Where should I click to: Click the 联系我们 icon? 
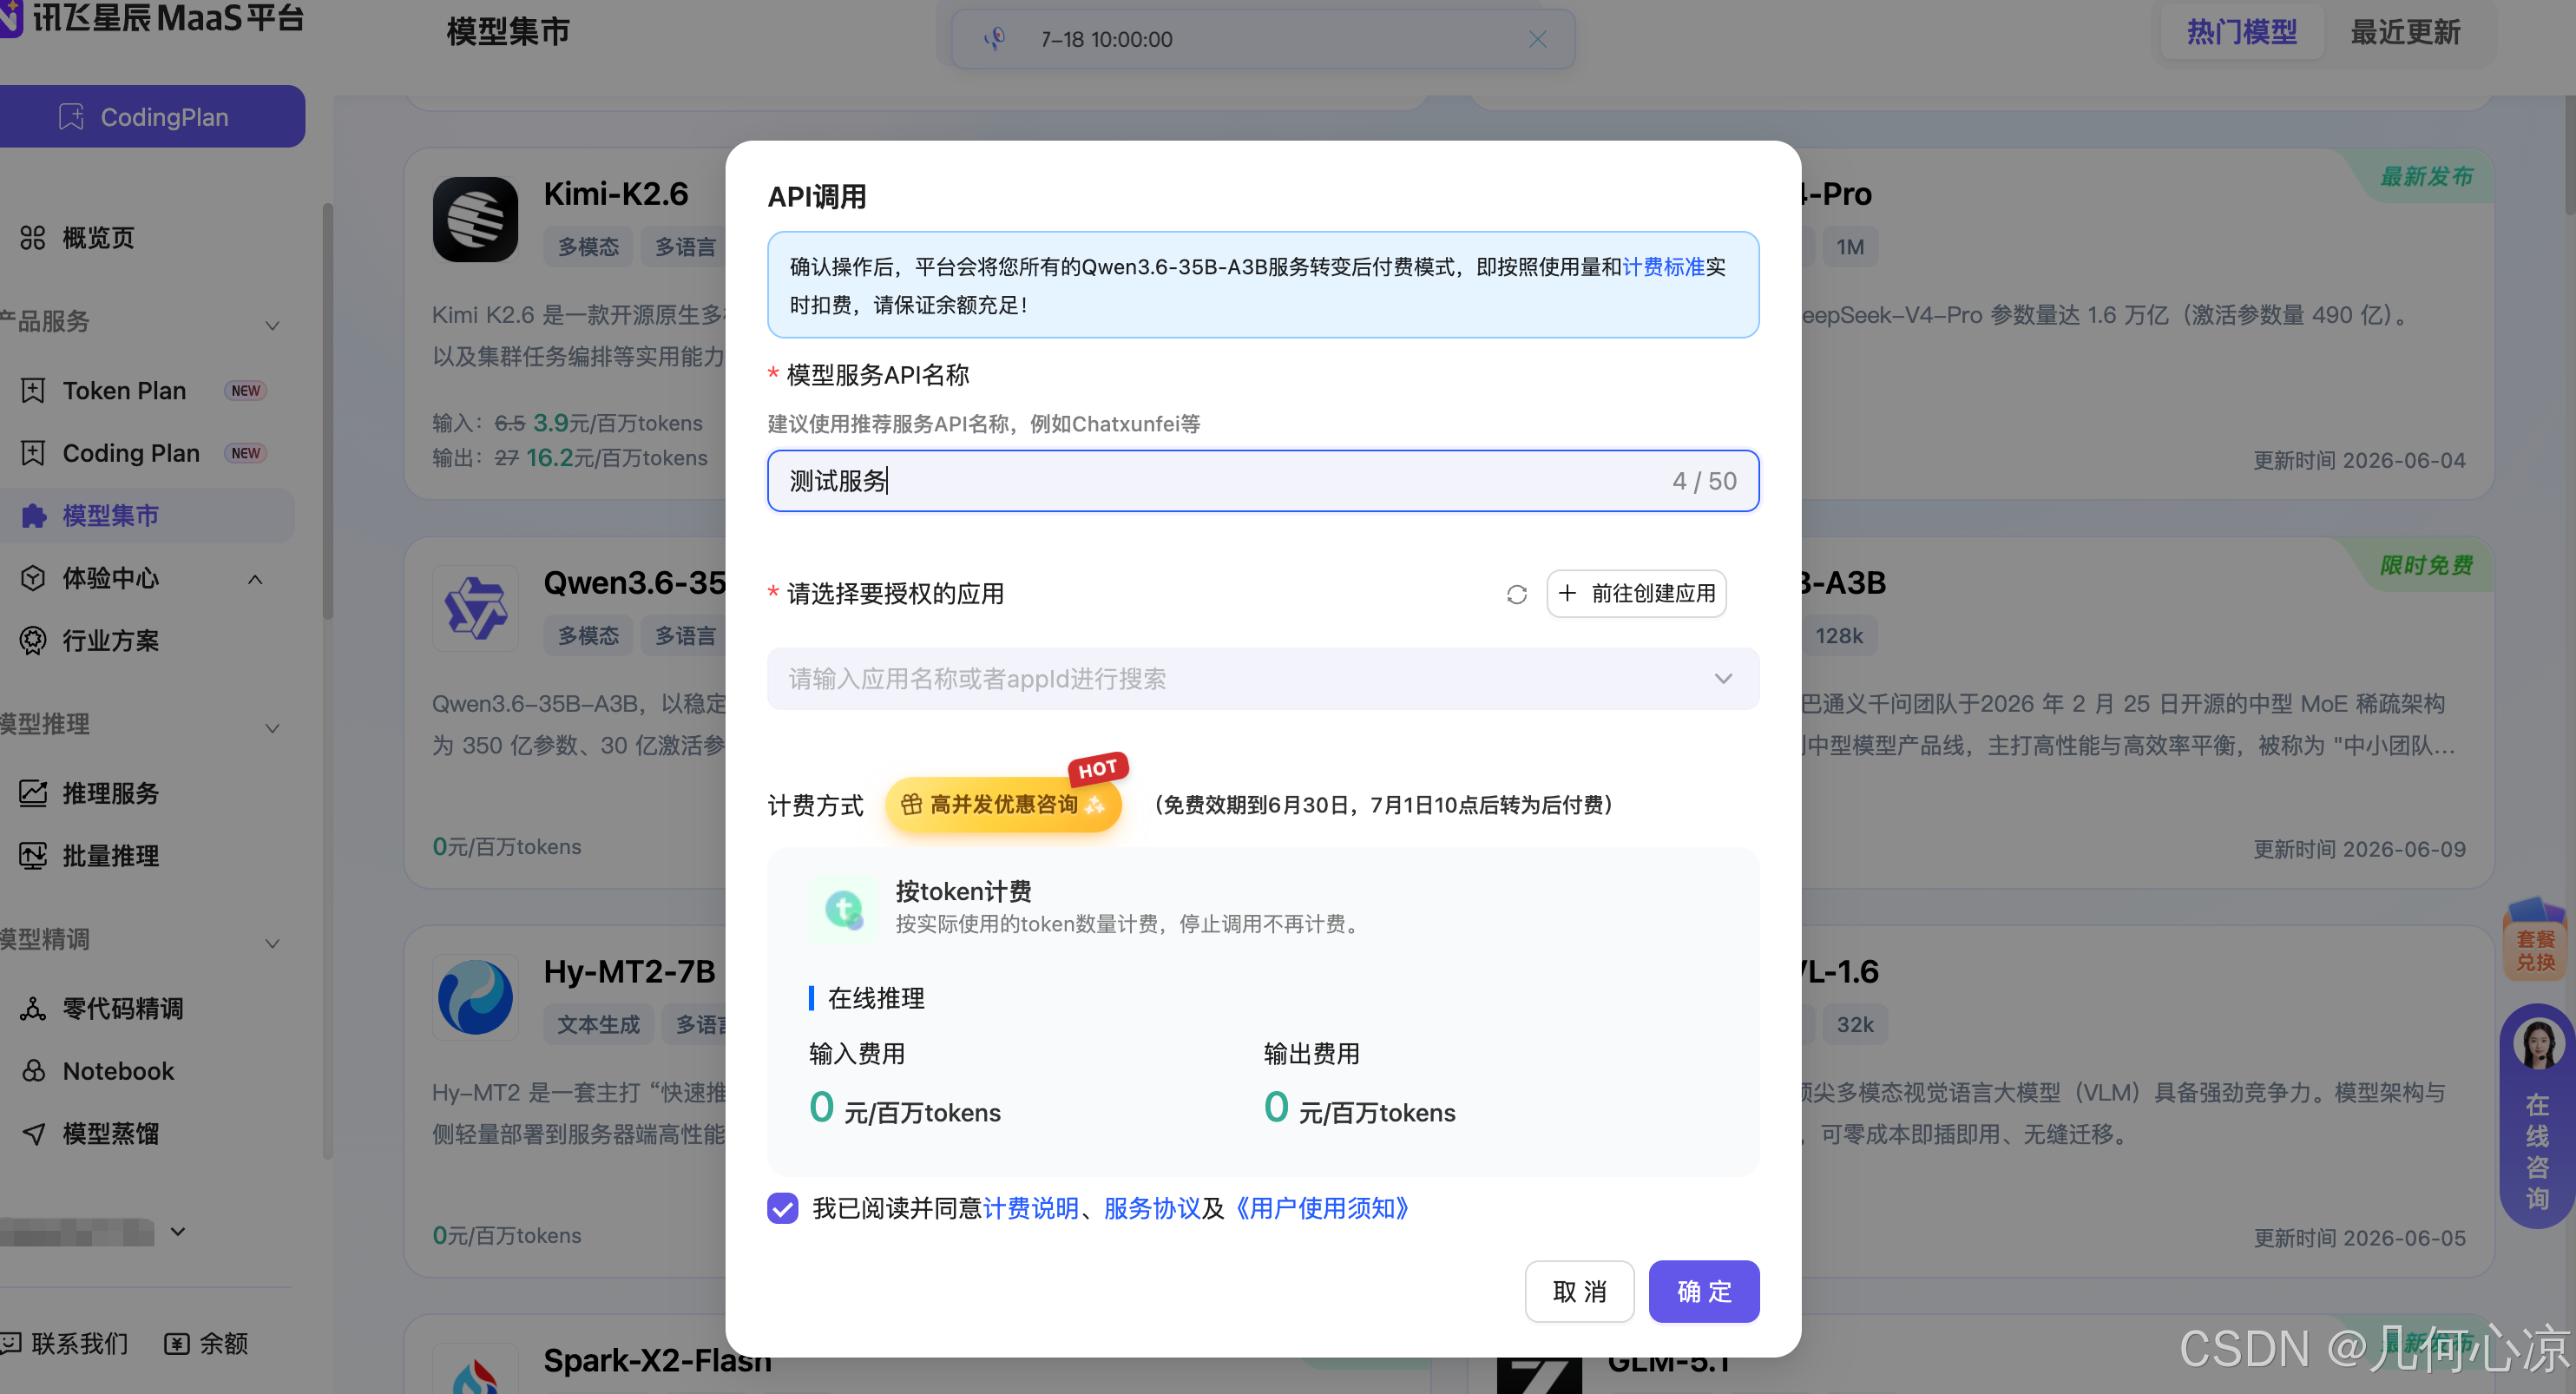coord(11,1343)
